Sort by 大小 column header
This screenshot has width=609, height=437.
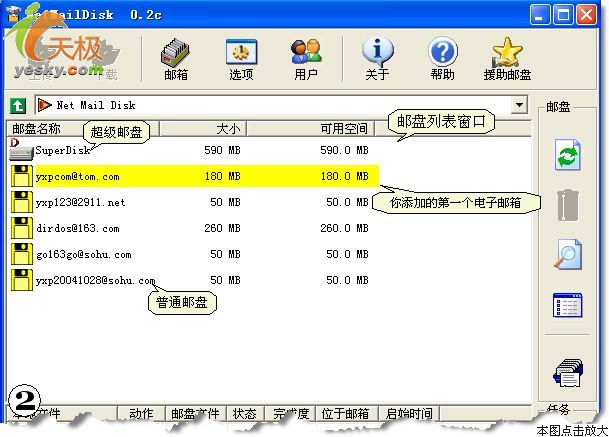click(203, 129)
